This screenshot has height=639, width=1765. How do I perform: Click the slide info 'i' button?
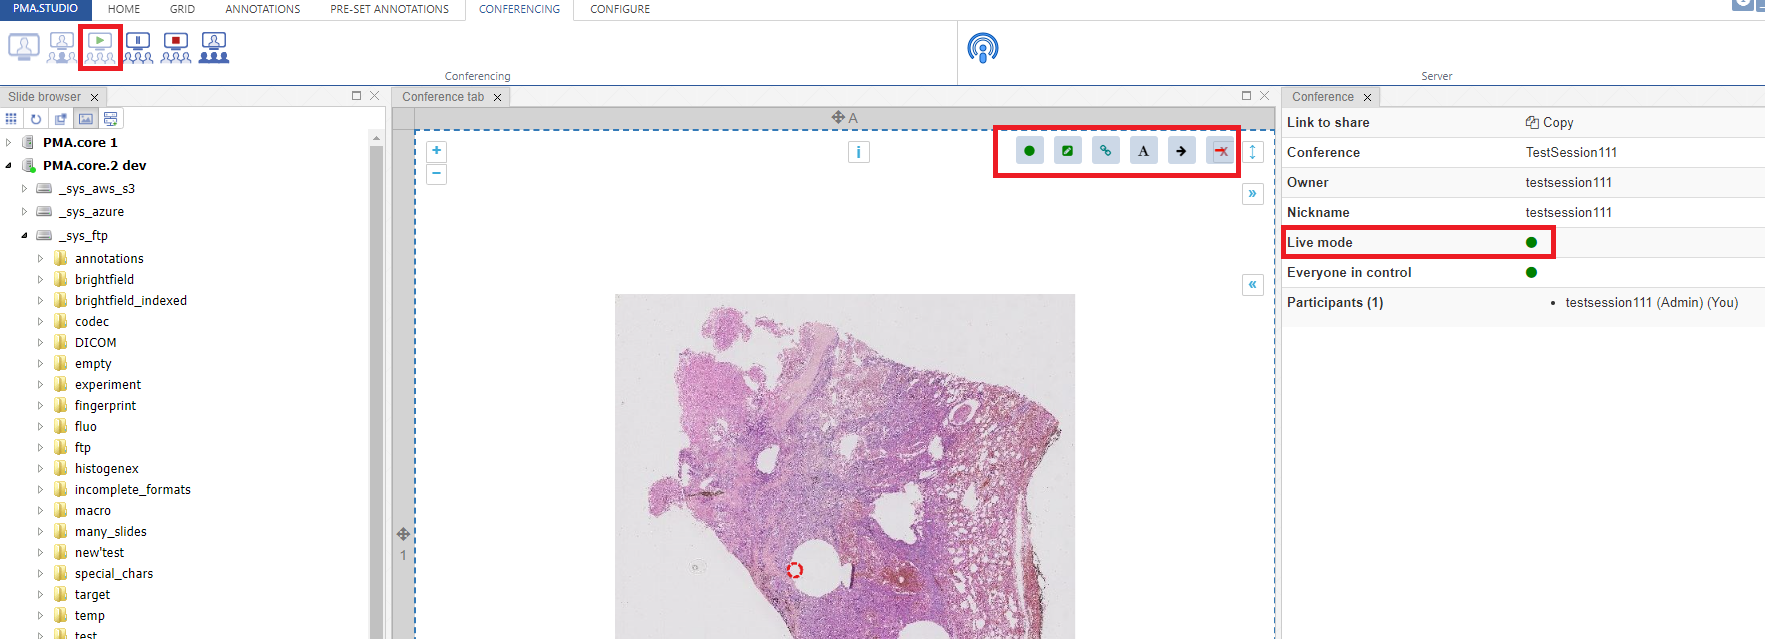click(858, 152)
